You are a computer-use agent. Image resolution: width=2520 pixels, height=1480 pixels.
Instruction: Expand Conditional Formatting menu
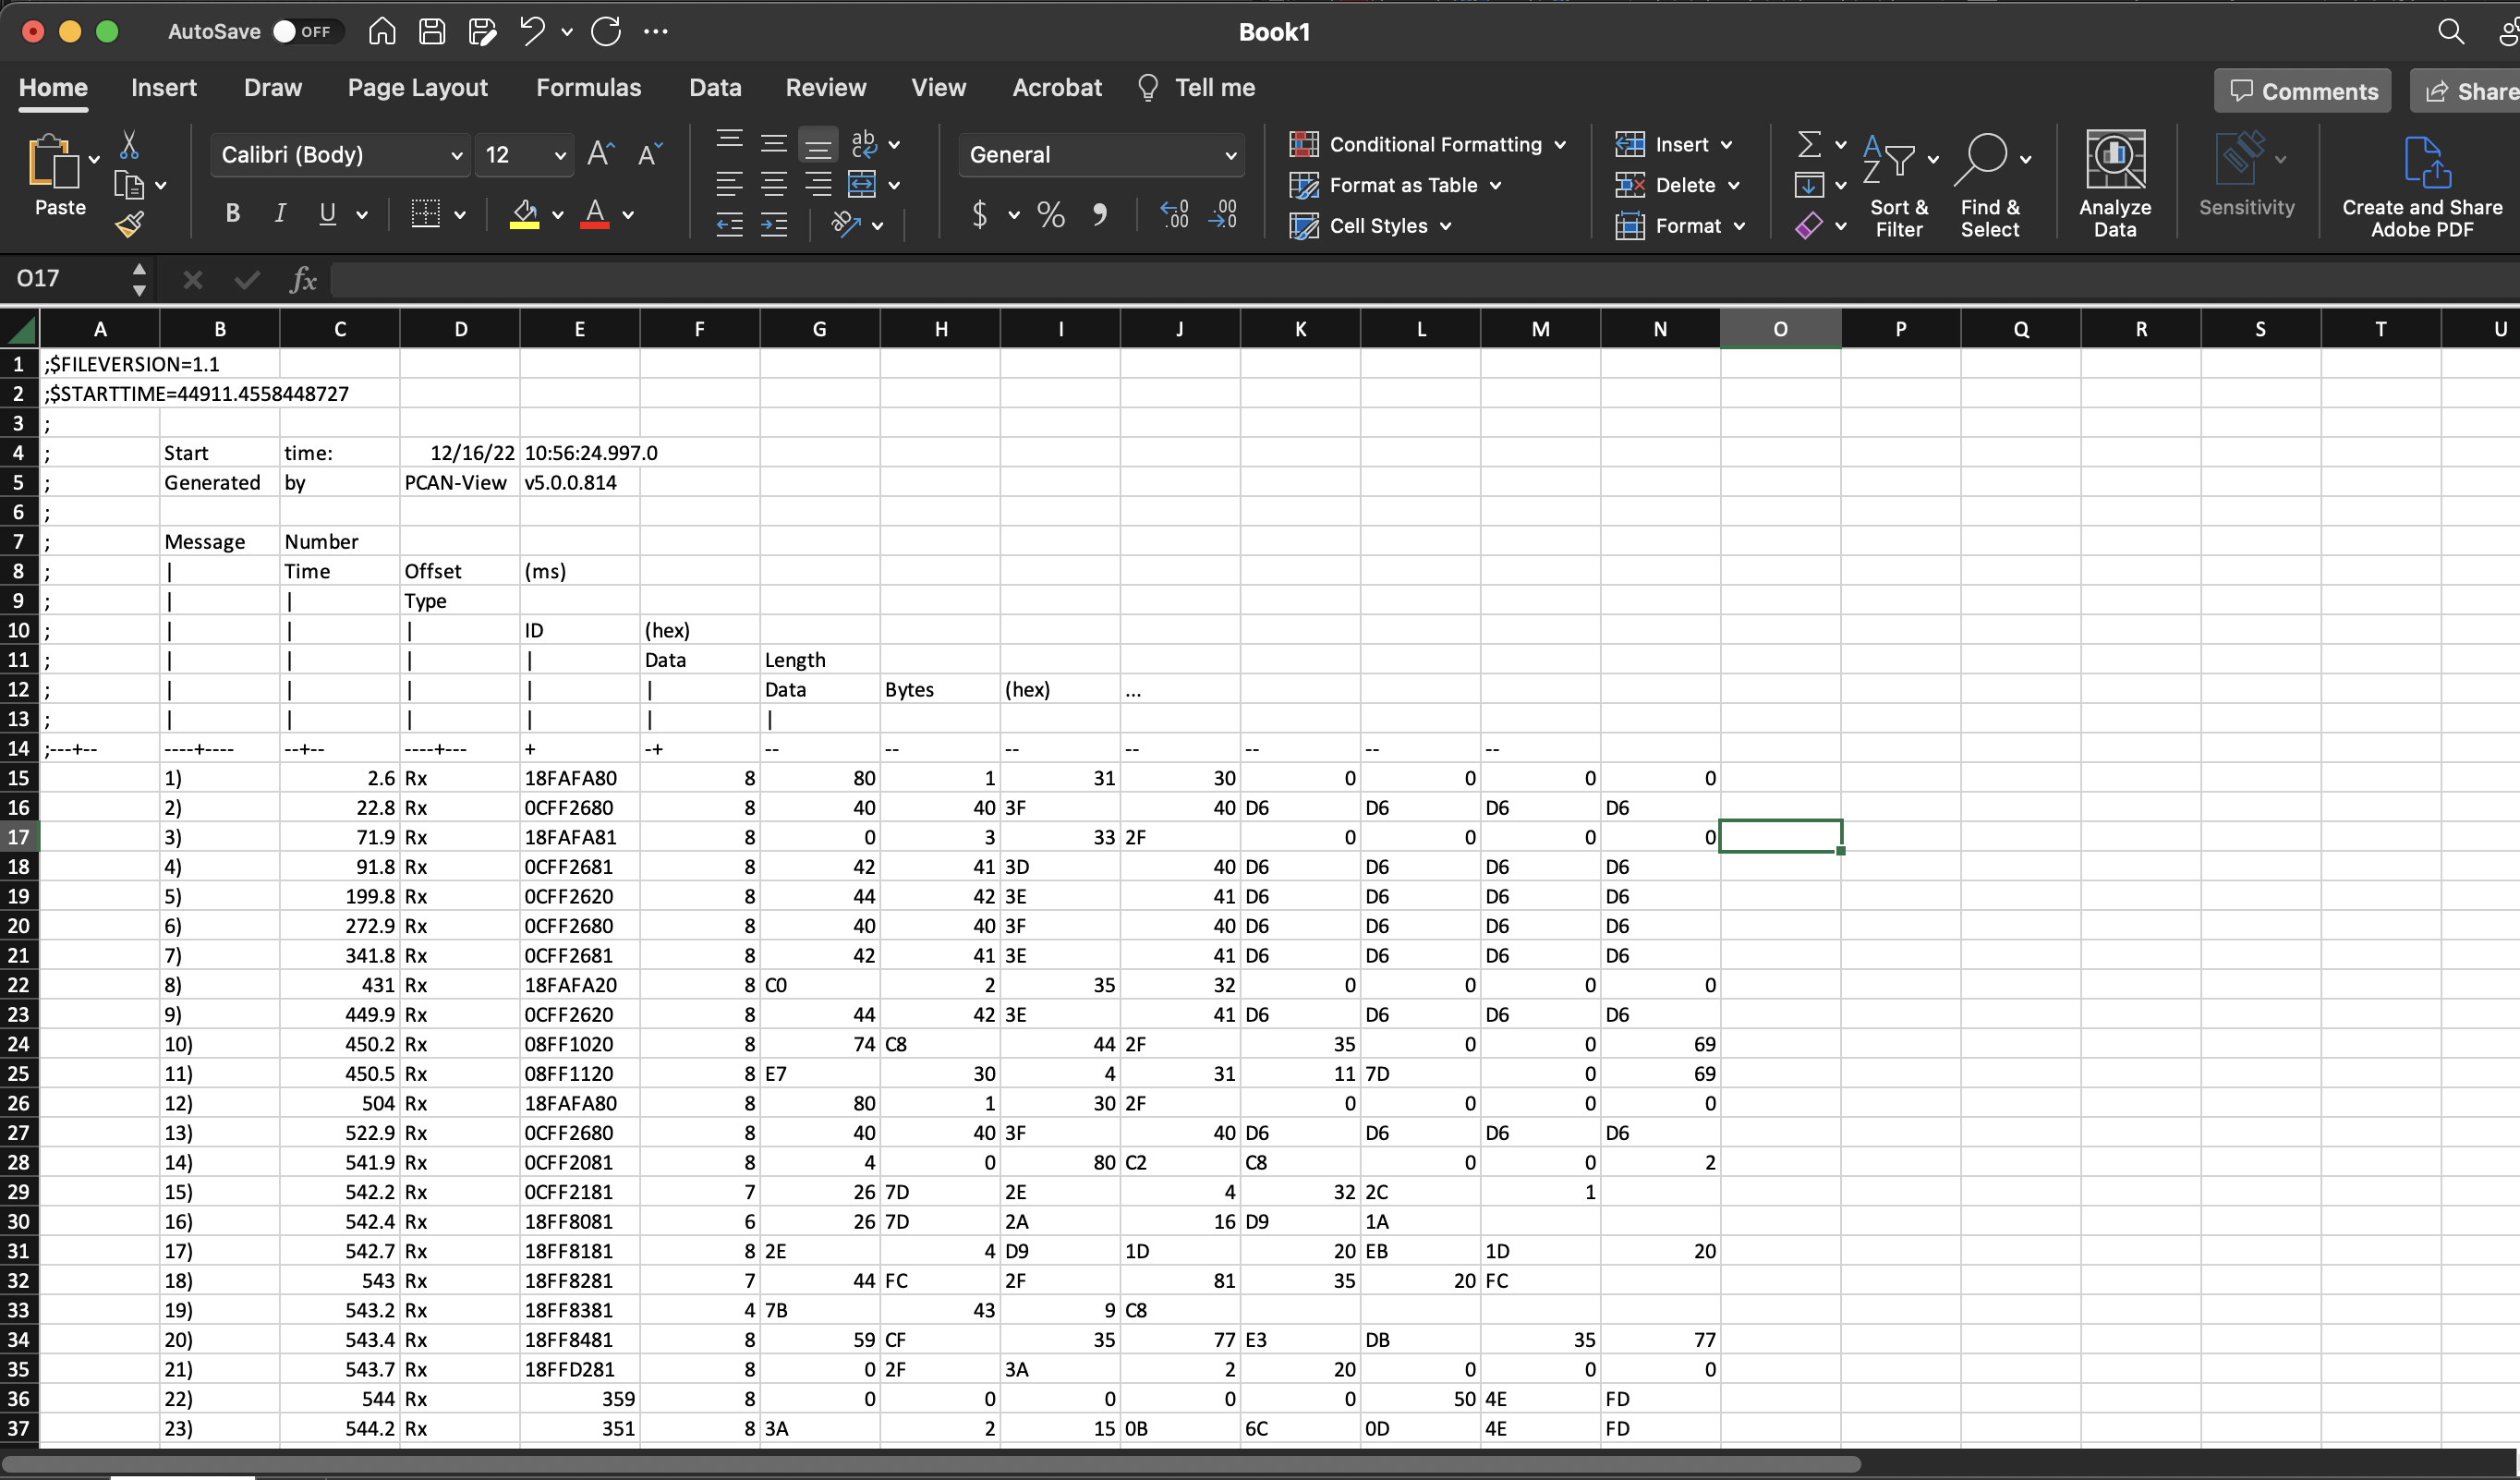pyautogui.click(x=1427, y=144)
